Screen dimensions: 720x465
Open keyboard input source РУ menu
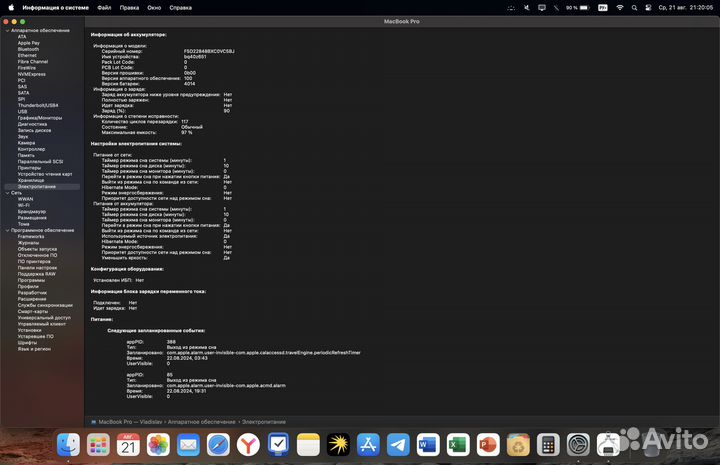603,7
